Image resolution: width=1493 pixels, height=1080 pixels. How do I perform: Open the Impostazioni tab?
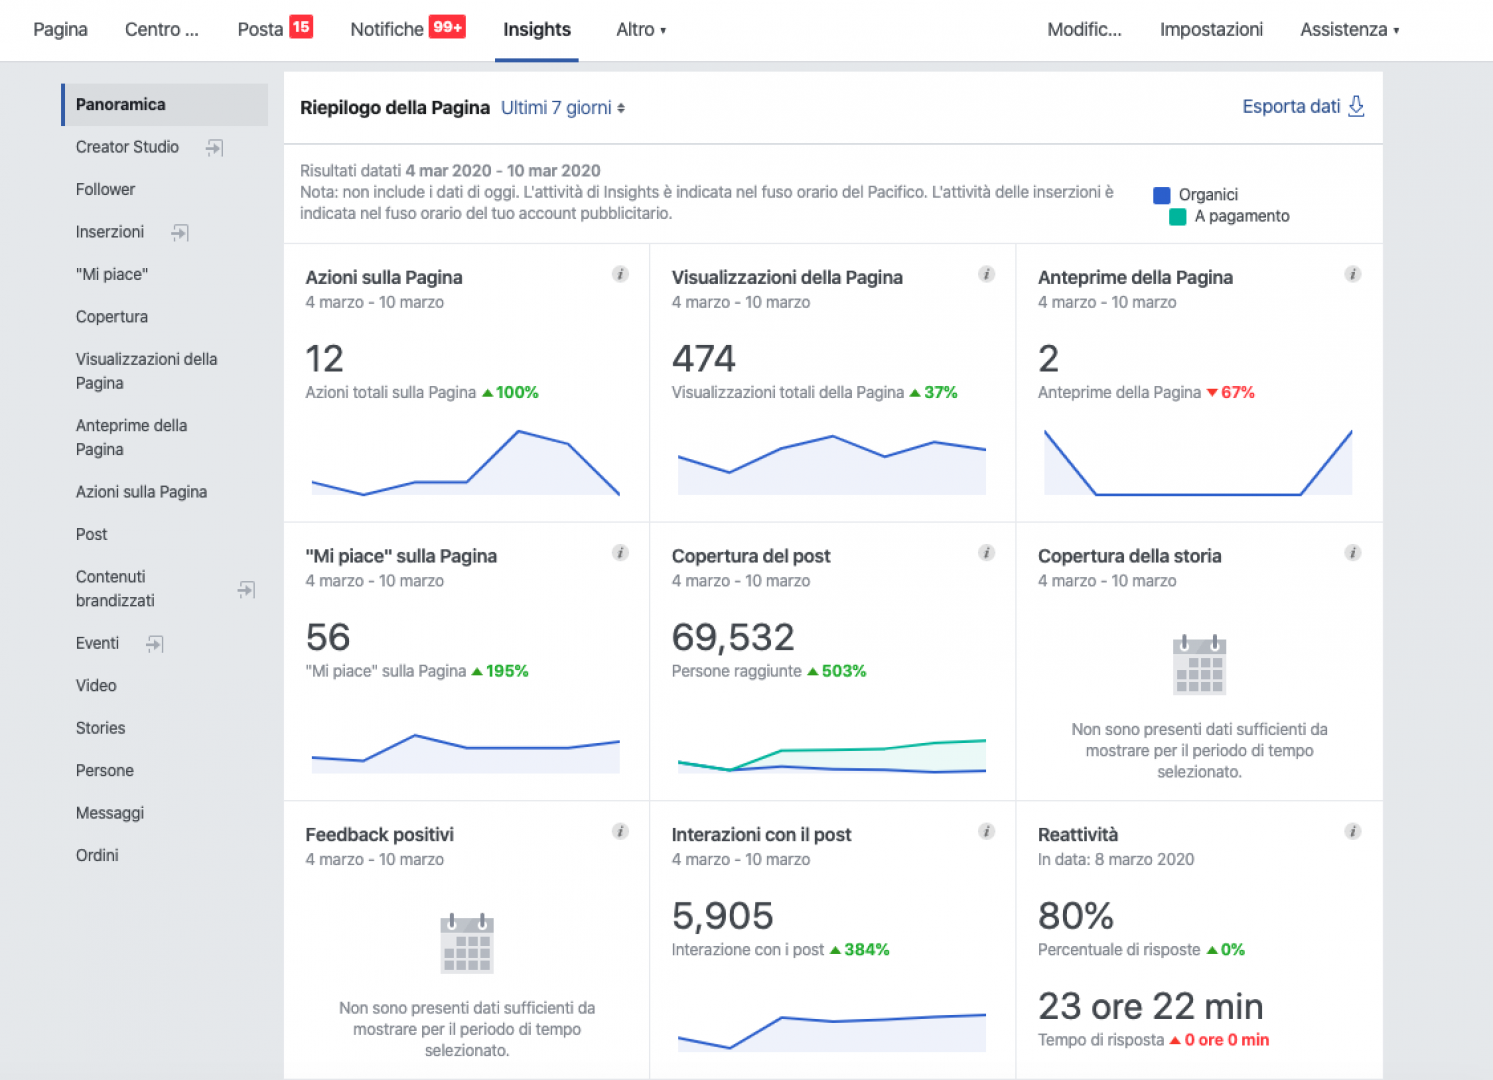[1211, 30]
